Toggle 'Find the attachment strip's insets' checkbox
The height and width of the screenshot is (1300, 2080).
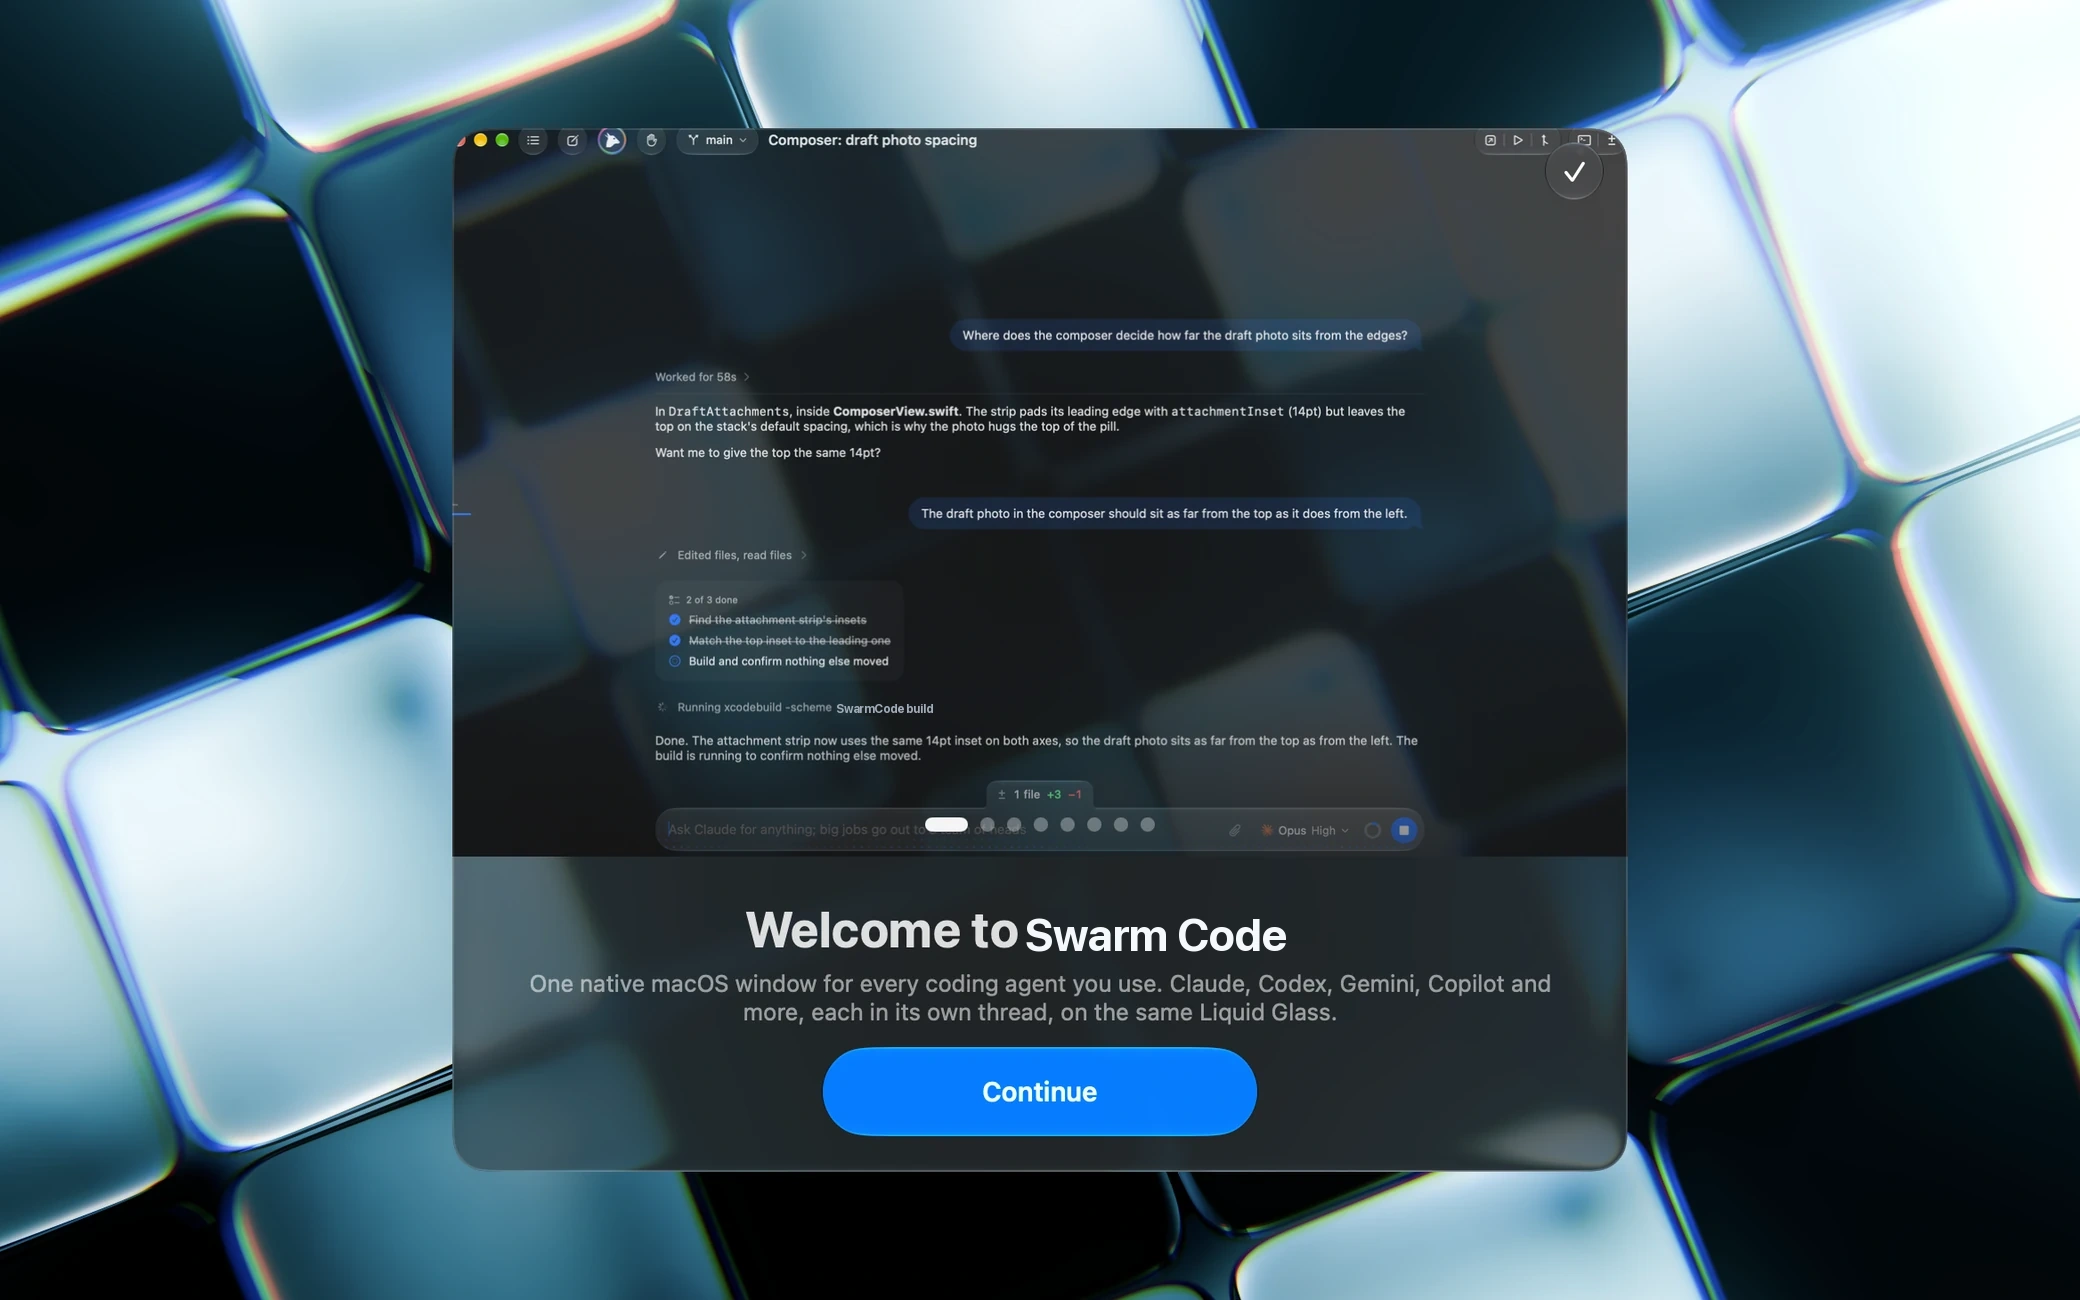click(675, 620)
